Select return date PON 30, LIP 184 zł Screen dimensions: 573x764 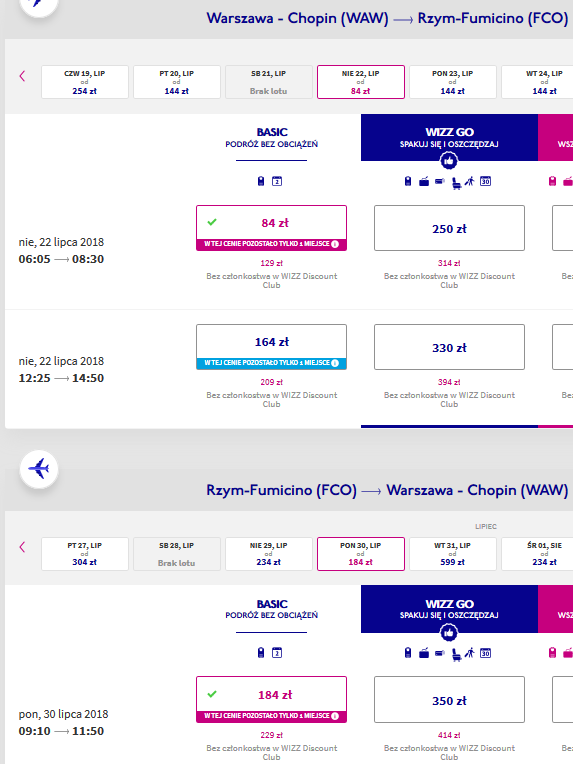coord(361,554)
